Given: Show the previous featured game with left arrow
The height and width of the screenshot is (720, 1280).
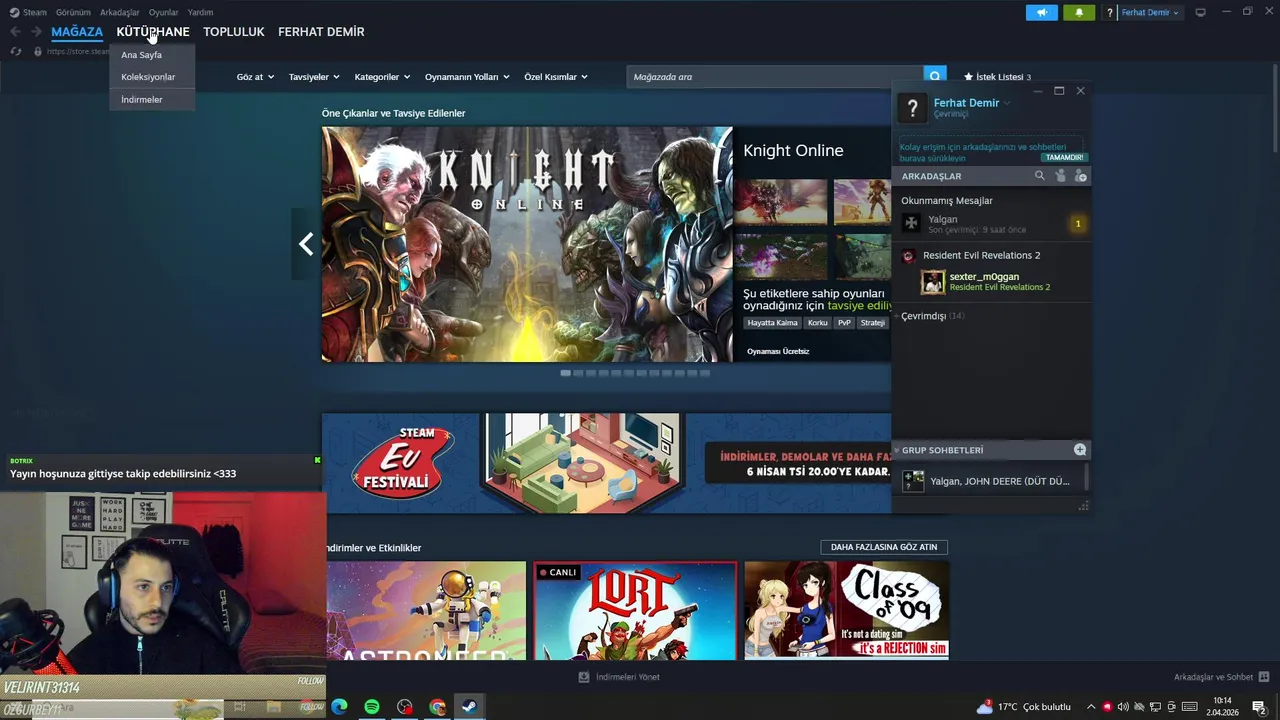Looking at the screenshot, I should tap(306, 244).
